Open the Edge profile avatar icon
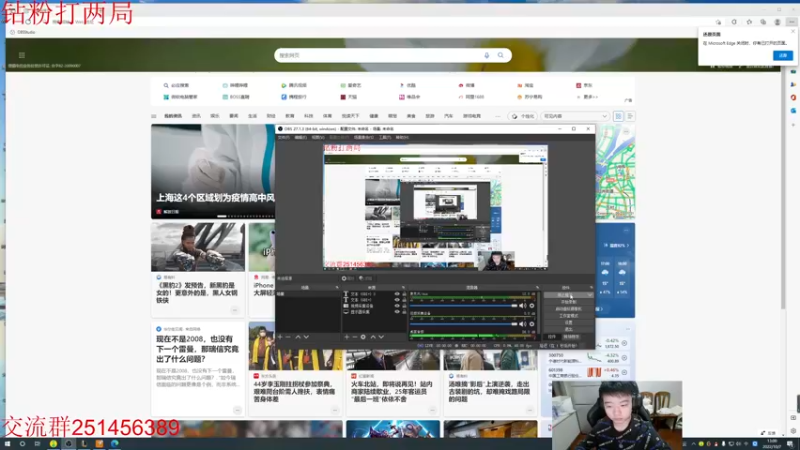This screenshot has width=800, height=450. pos(777,22)
